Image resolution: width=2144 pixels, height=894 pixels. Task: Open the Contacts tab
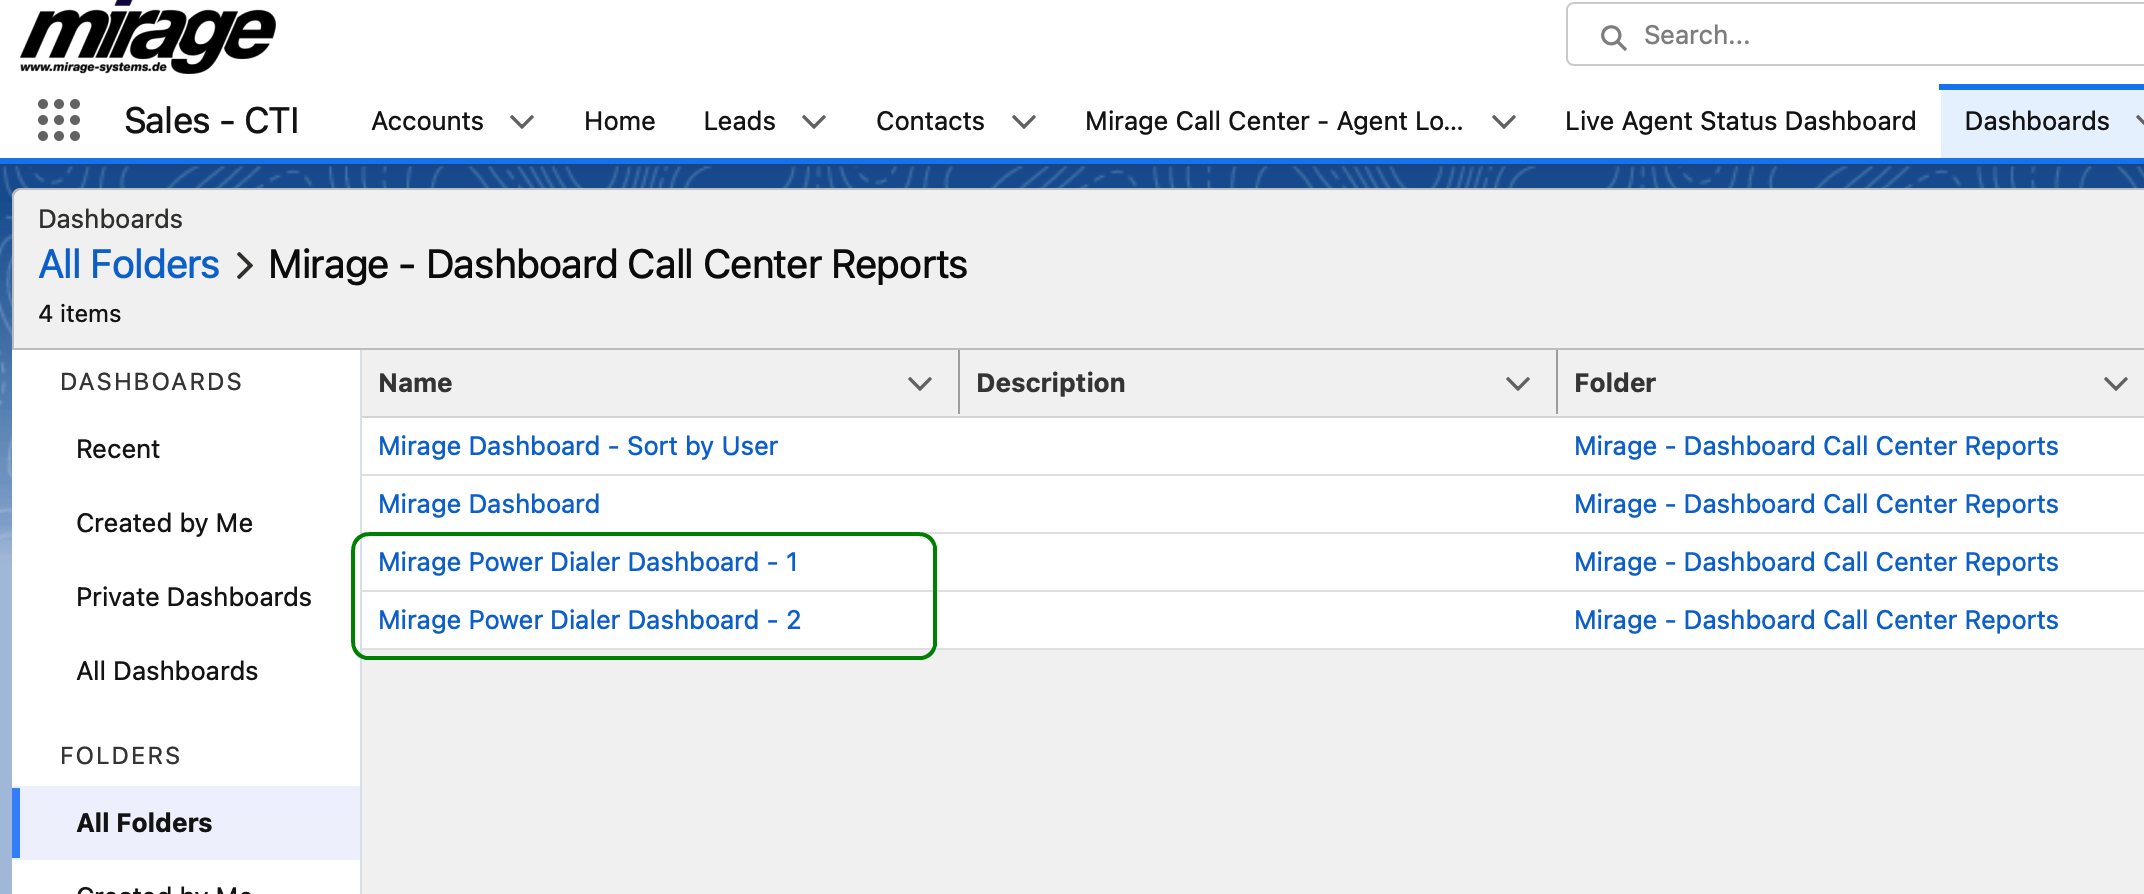pos(930,121)
